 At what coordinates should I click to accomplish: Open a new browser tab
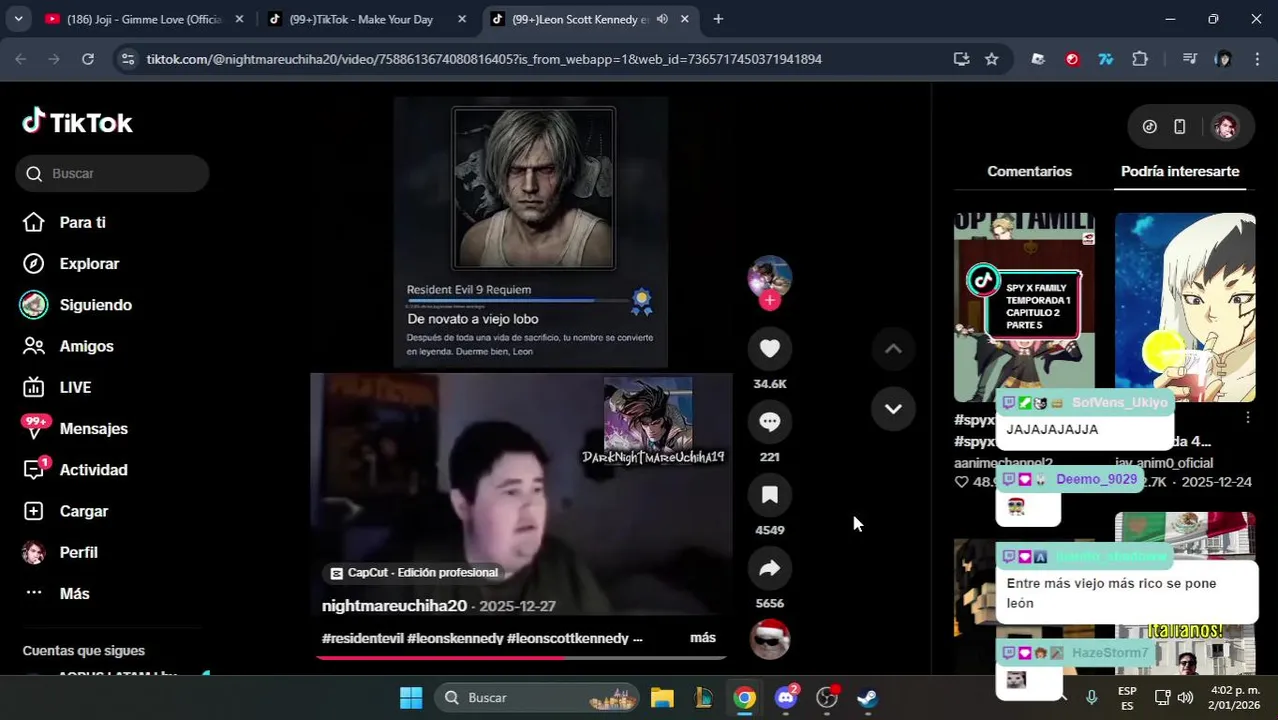tap(718, 19)
